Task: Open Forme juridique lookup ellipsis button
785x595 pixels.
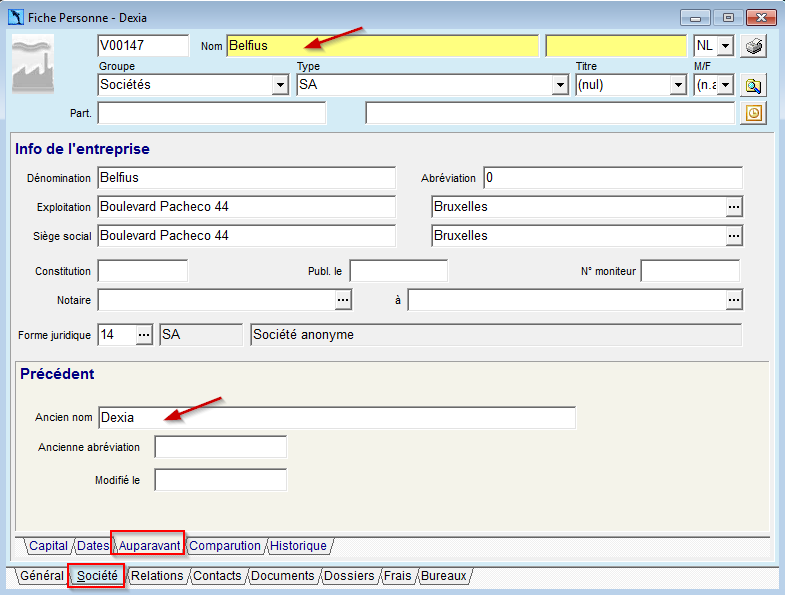Action: tap(144, 335)
